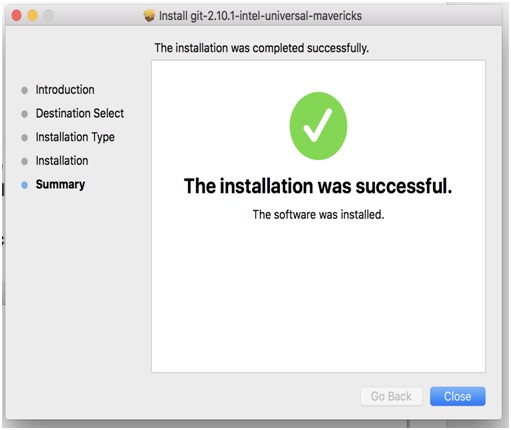Click "The installation was completed successfully." header line

pyautogui.click(x=261, y=48)
